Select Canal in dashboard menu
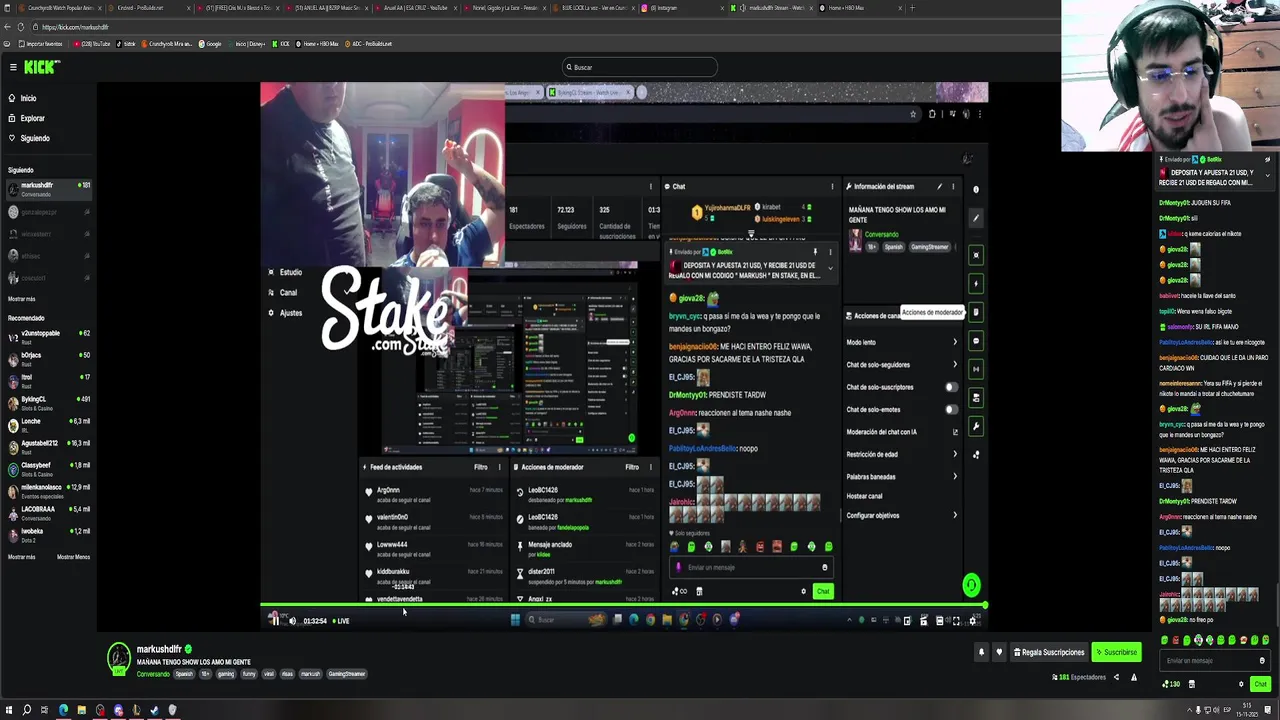 pyautogui.click(x=282, y=292)
